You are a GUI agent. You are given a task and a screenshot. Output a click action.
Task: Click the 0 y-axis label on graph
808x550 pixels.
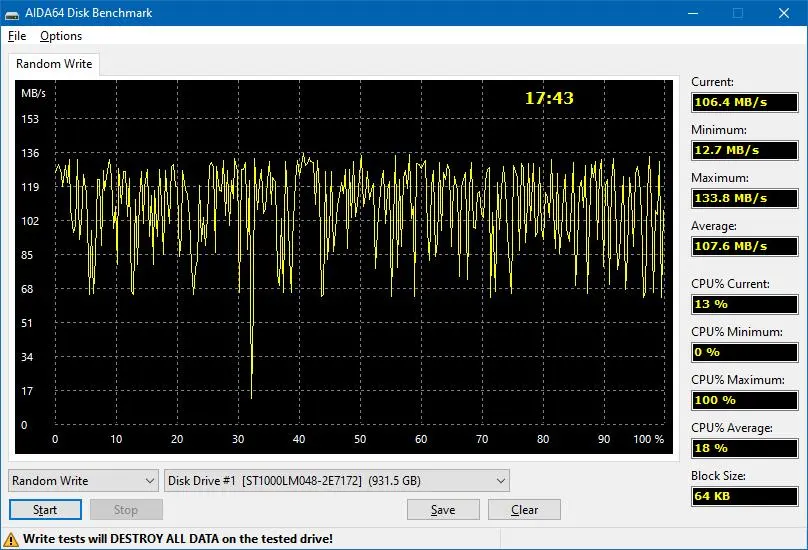pyautogui.click(x=24, y=425)
